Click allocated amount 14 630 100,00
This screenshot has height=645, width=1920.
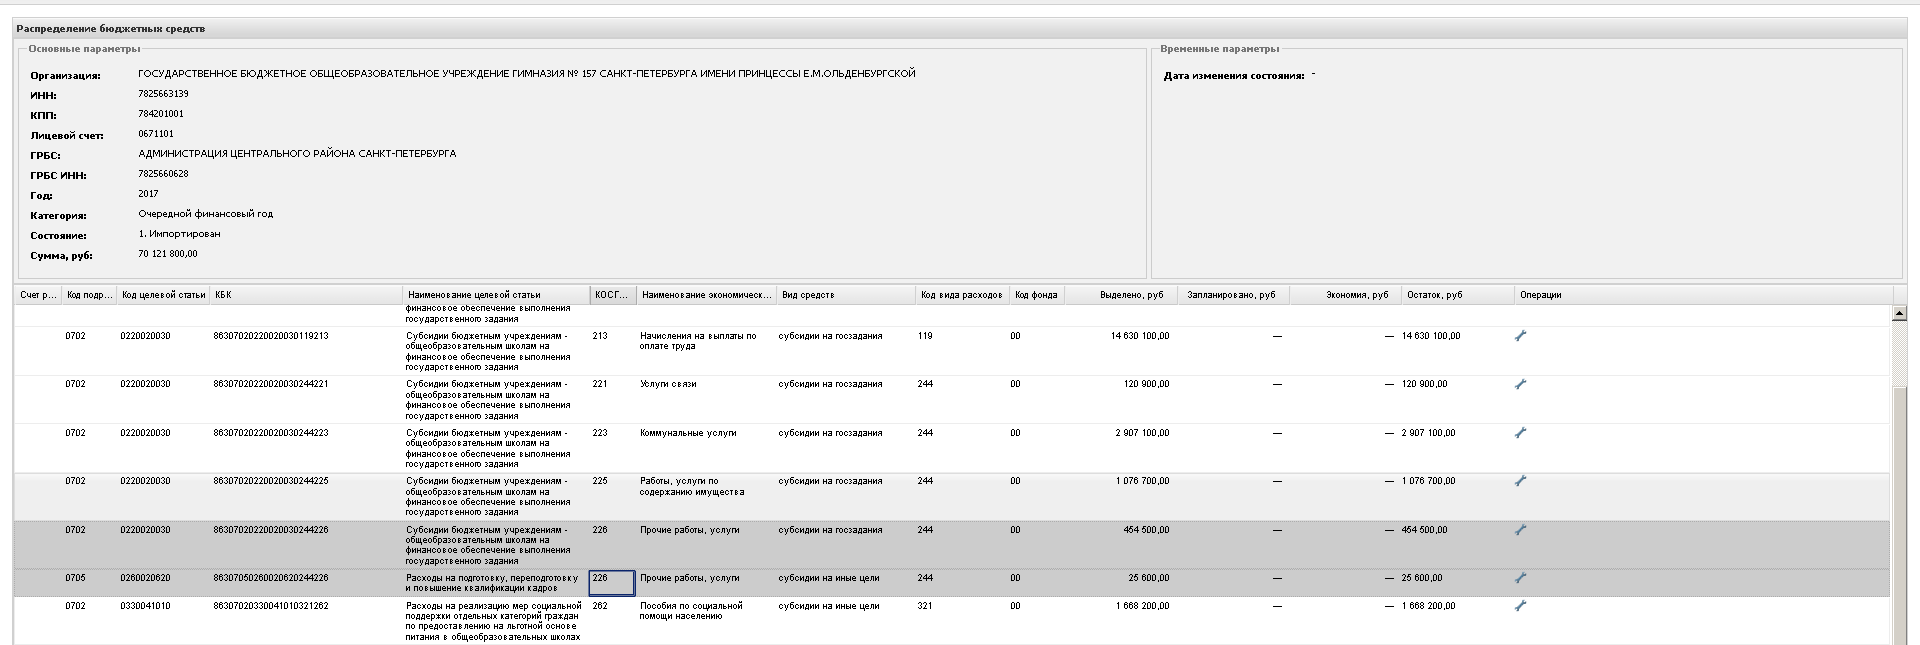tap(1140, 336)
